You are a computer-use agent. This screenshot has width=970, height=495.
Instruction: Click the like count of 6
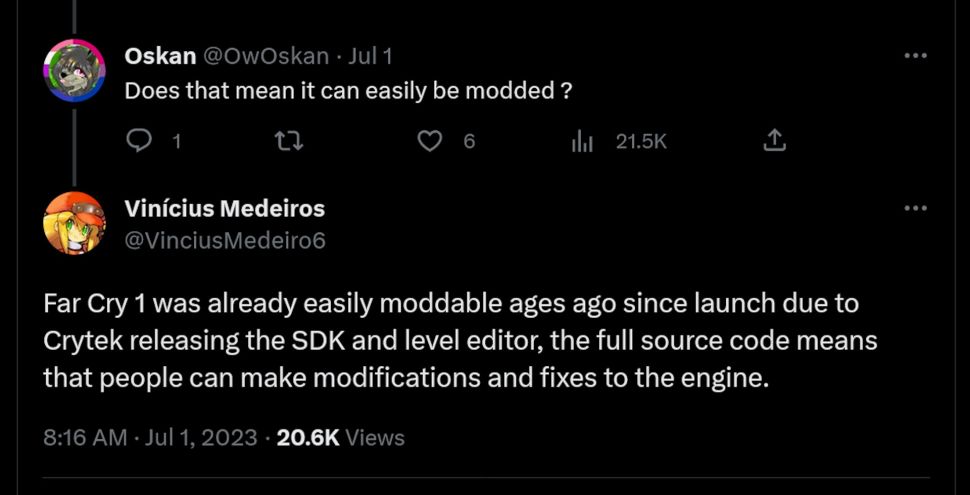point(468,142)
